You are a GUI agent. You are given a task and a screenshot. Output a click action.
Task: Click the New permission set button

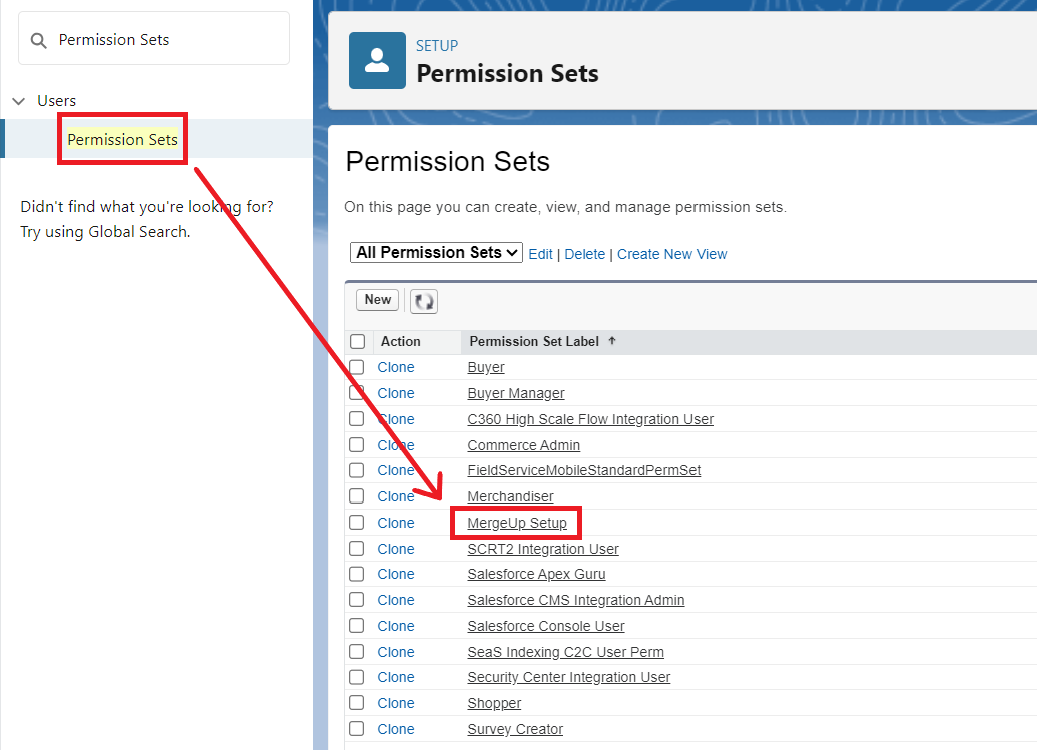[378, 300]
